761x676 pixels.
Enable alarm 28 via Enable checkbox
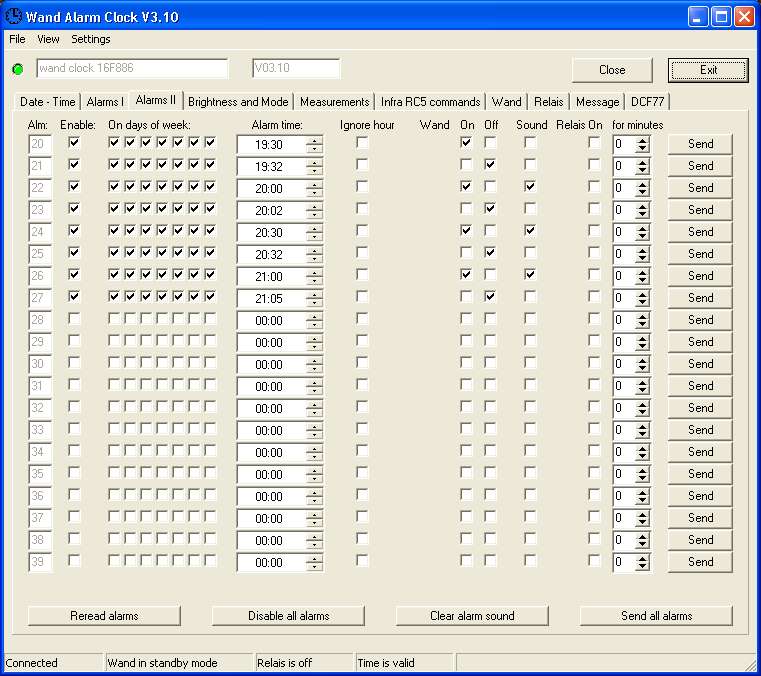point(74,318)
